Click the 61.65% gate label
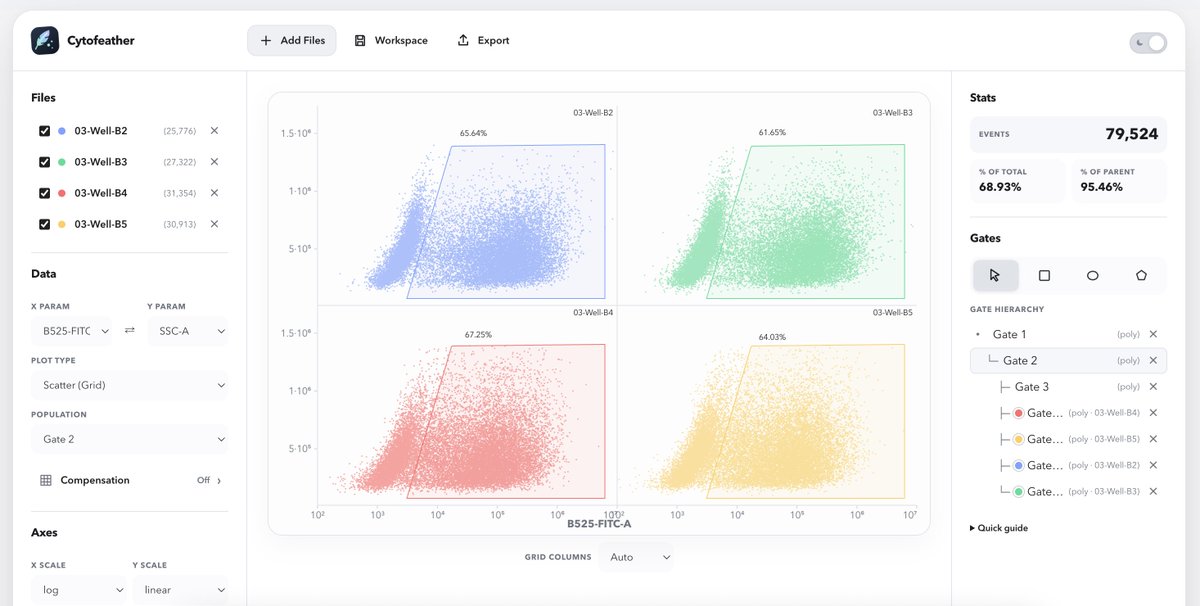Viewport: 1200px width, 606px height. point(772,132)
